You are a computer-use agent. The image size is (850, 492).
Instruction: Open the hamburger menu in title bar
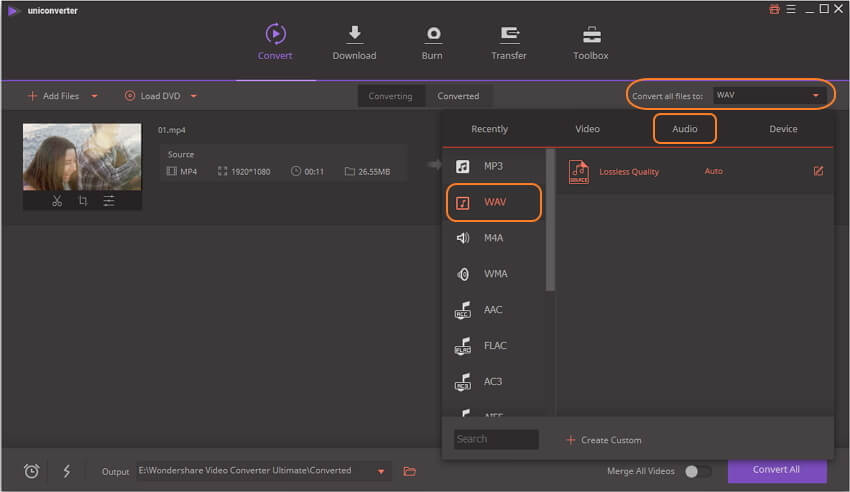point(791,9)
